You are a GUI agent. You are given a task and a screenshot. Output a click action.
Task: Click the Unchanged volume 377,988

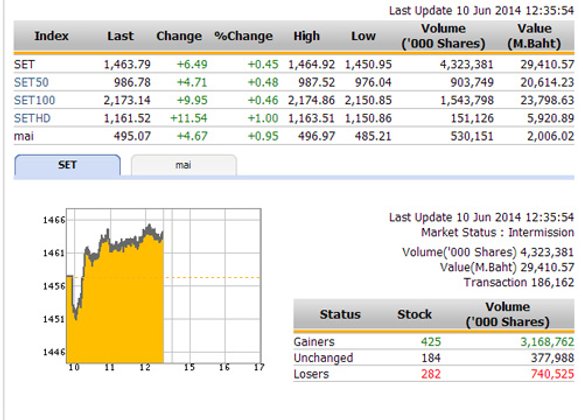pyautogui.click(x=553, y=358)
